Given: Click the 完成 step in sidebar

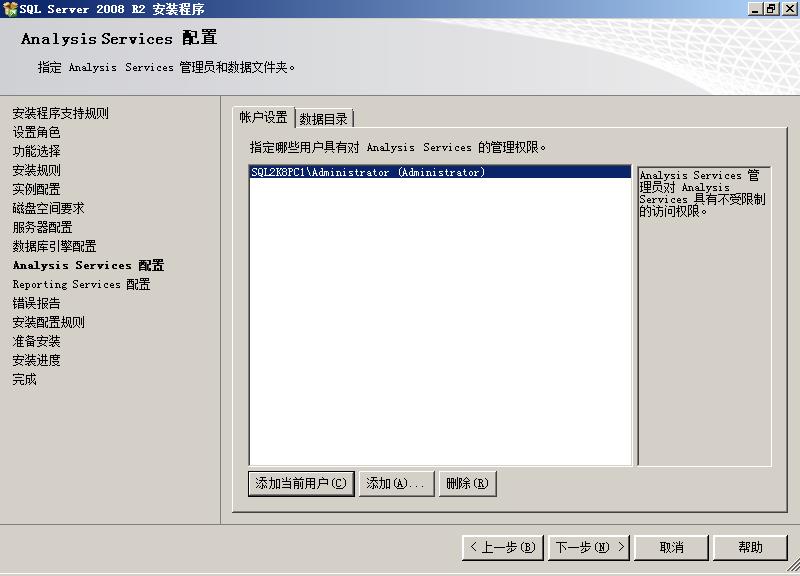Looking at the screenshot, I should click(x=24, y=379).
